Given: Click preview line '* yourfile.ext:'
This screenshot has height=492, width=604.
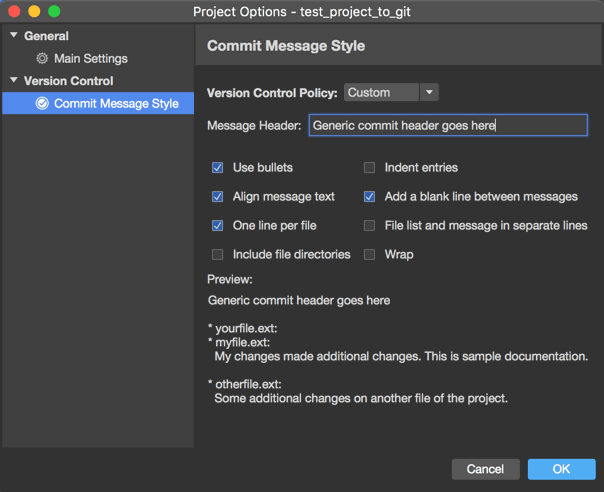Looking at the screenshot, I should tap(243, 328).
